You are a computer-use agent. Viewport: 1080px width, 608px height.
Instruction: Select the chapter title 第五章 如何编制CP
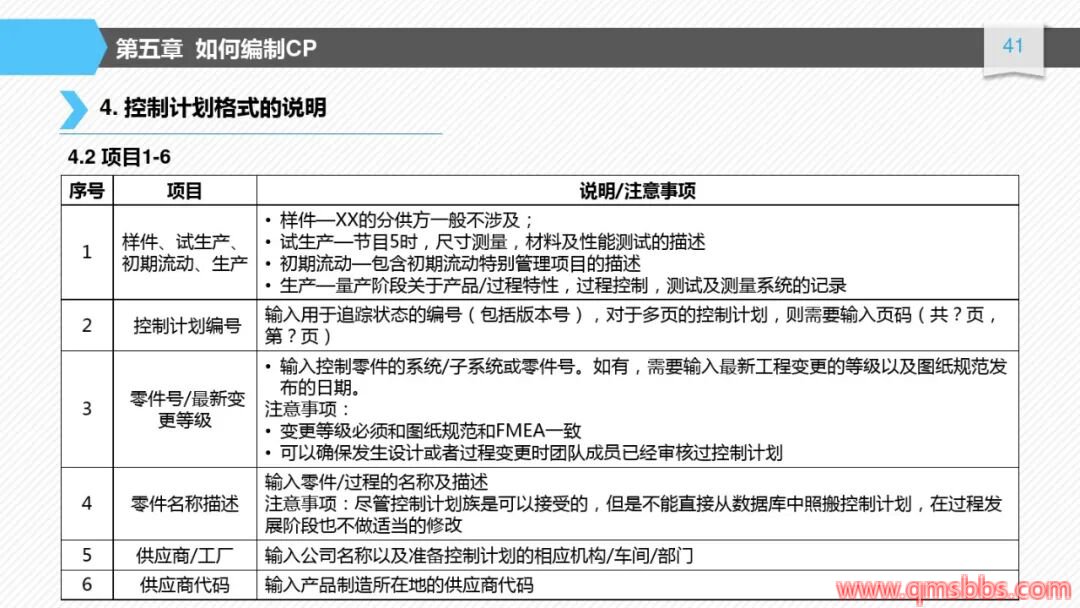pyautogui.click(x=216, y=49)
